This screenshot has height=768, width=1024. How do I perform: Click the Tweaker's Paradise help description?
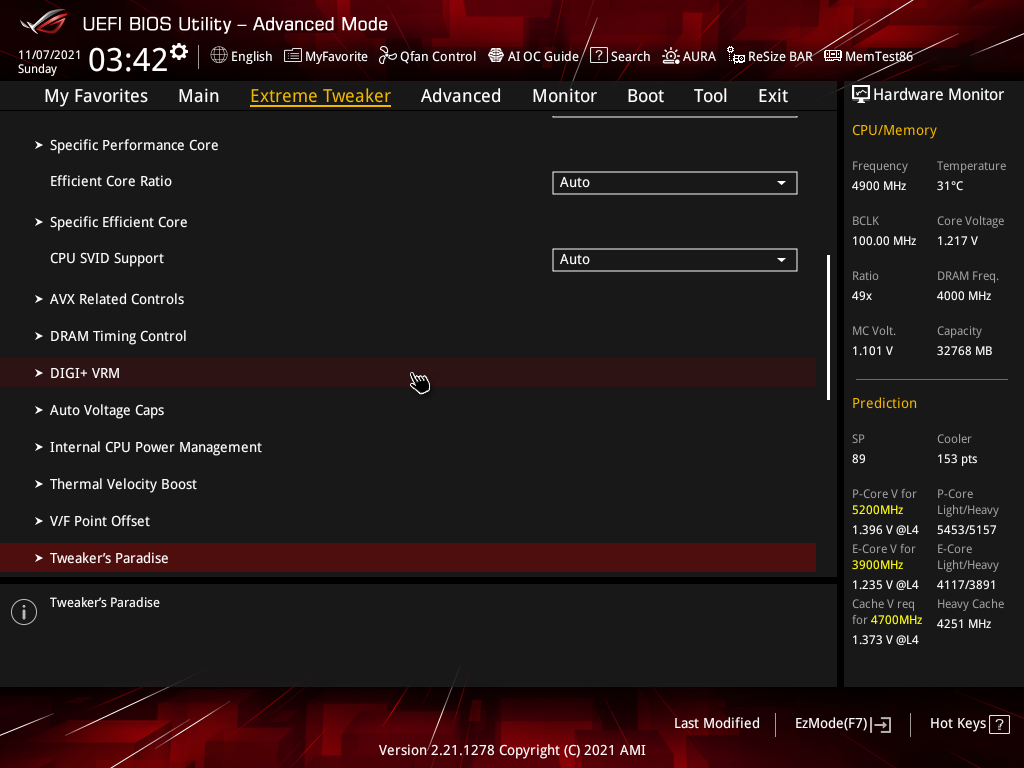(x=105, y=603)
